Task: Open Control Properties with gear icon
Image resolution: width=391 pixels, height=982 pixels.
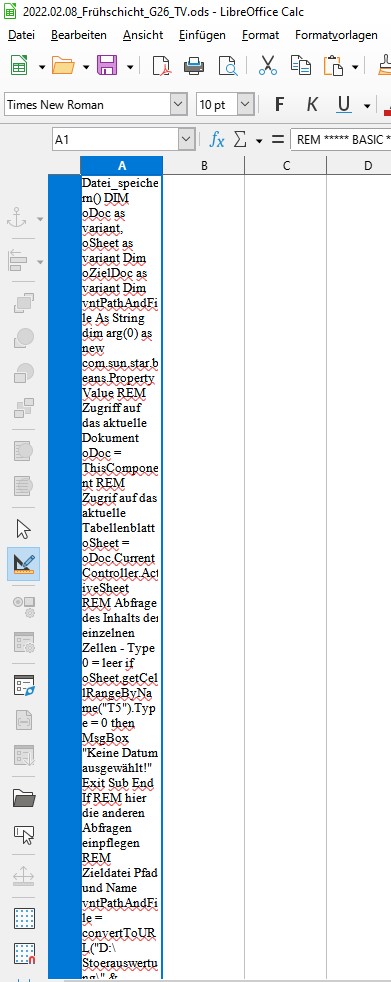Action: (x=24, y=606)
